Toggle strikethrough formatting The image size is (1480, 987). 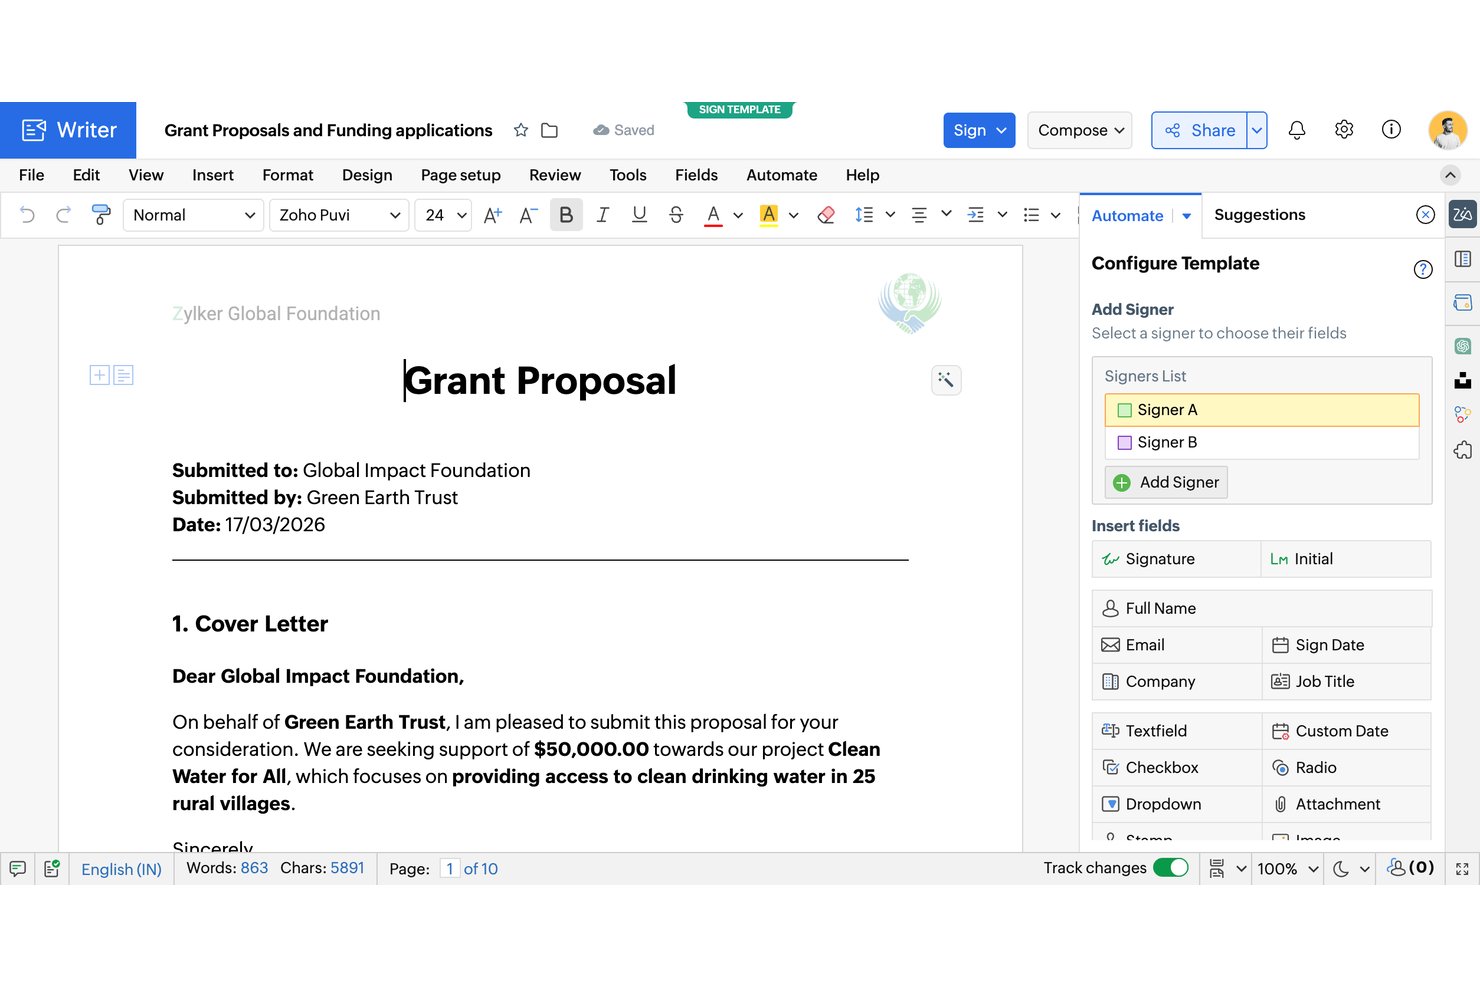point(676,215)
